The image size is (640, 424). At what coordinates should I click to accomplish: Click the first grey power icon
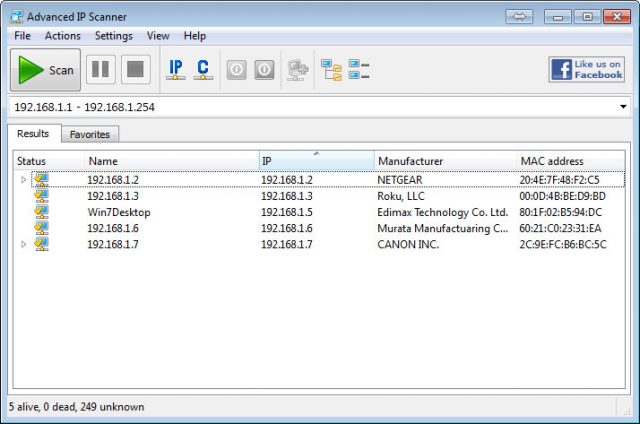237,70
